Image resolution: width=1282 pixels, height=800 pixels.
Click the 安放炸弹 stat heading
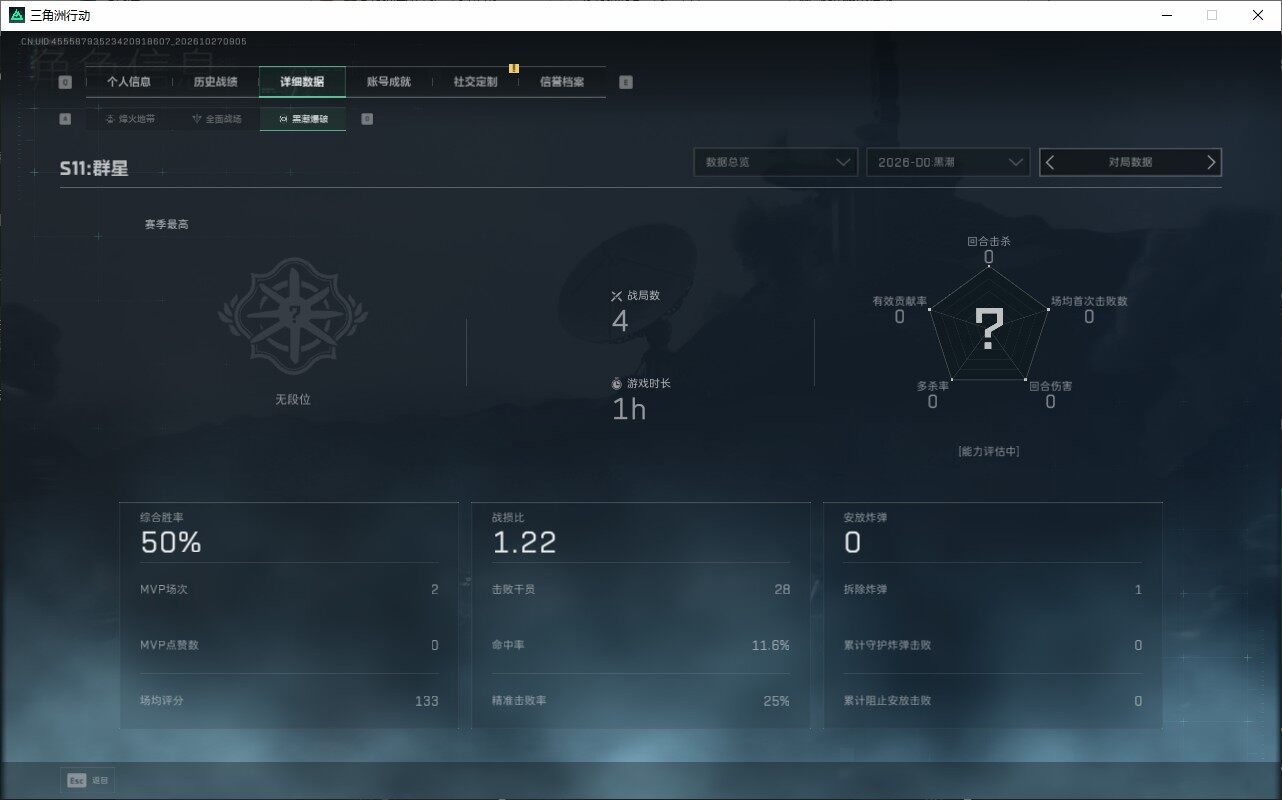(866, 518)
